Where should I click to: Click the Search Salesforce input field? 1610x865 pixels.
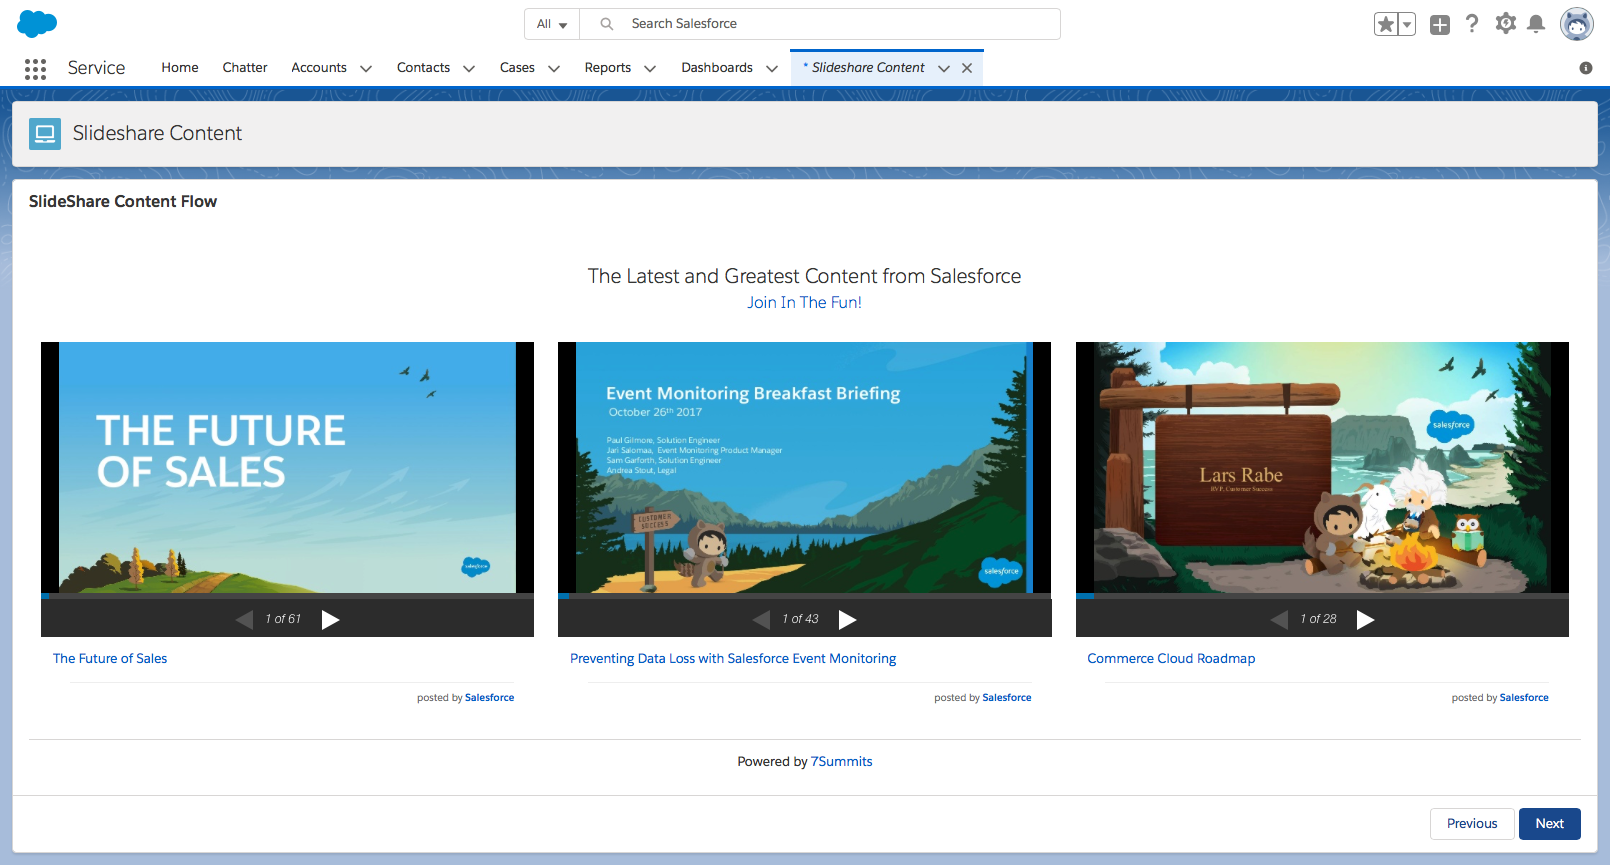coord(820,24)
